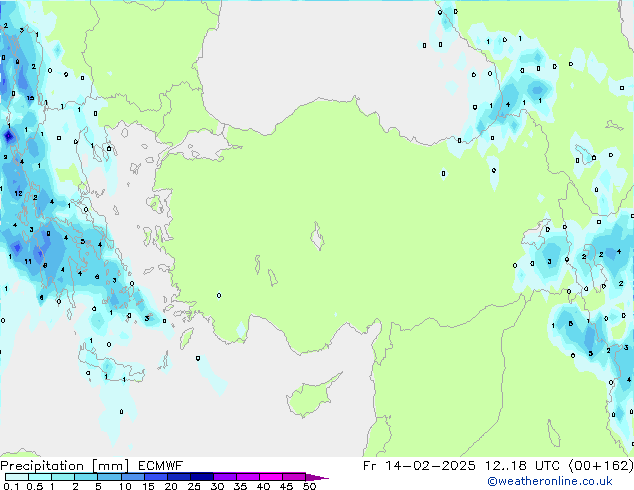Click the precipitation value 11 over western Greece
The height and width of the screenshot is (490, 634).
28,260
